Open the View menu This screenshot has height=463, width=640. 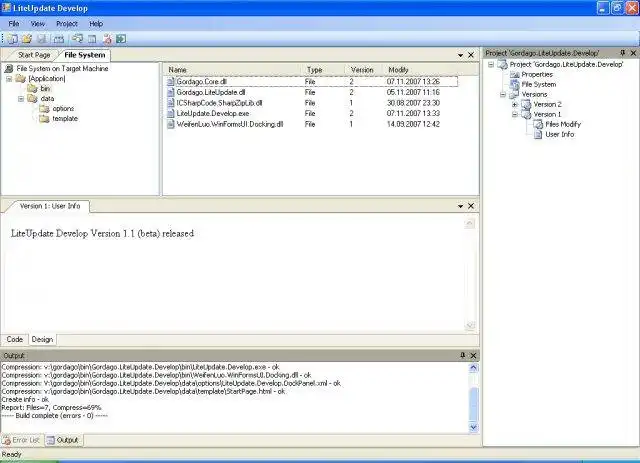point(38,24)
